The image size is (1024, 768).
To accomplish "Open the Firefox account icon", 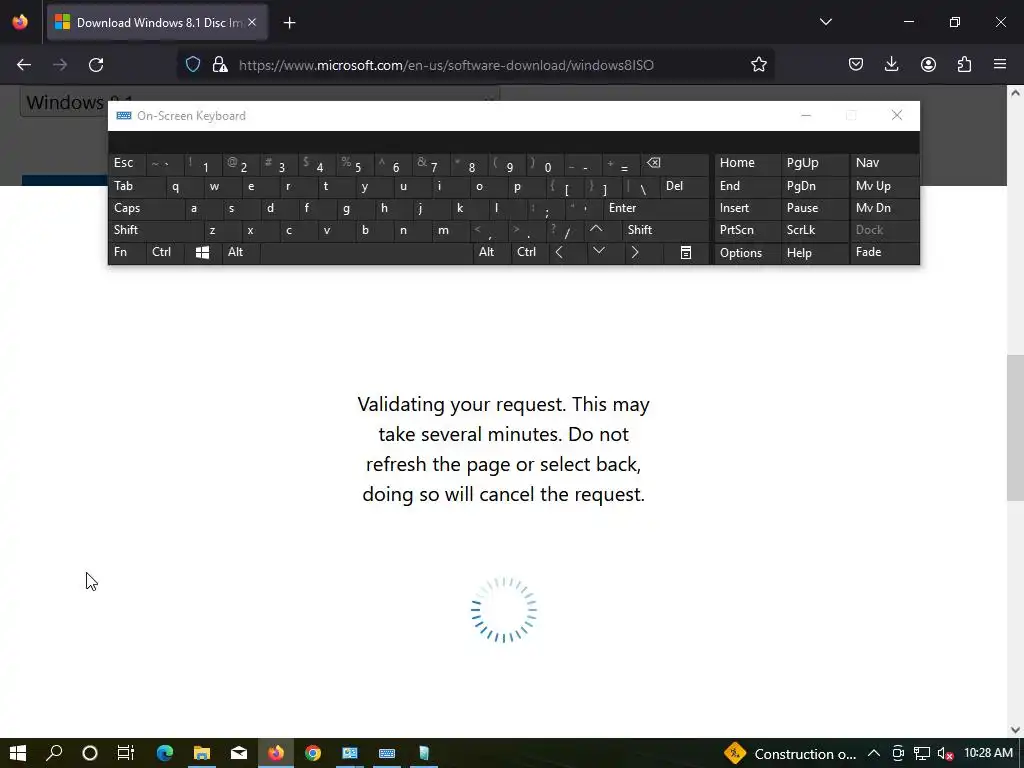I will click(x=928, y=65).
